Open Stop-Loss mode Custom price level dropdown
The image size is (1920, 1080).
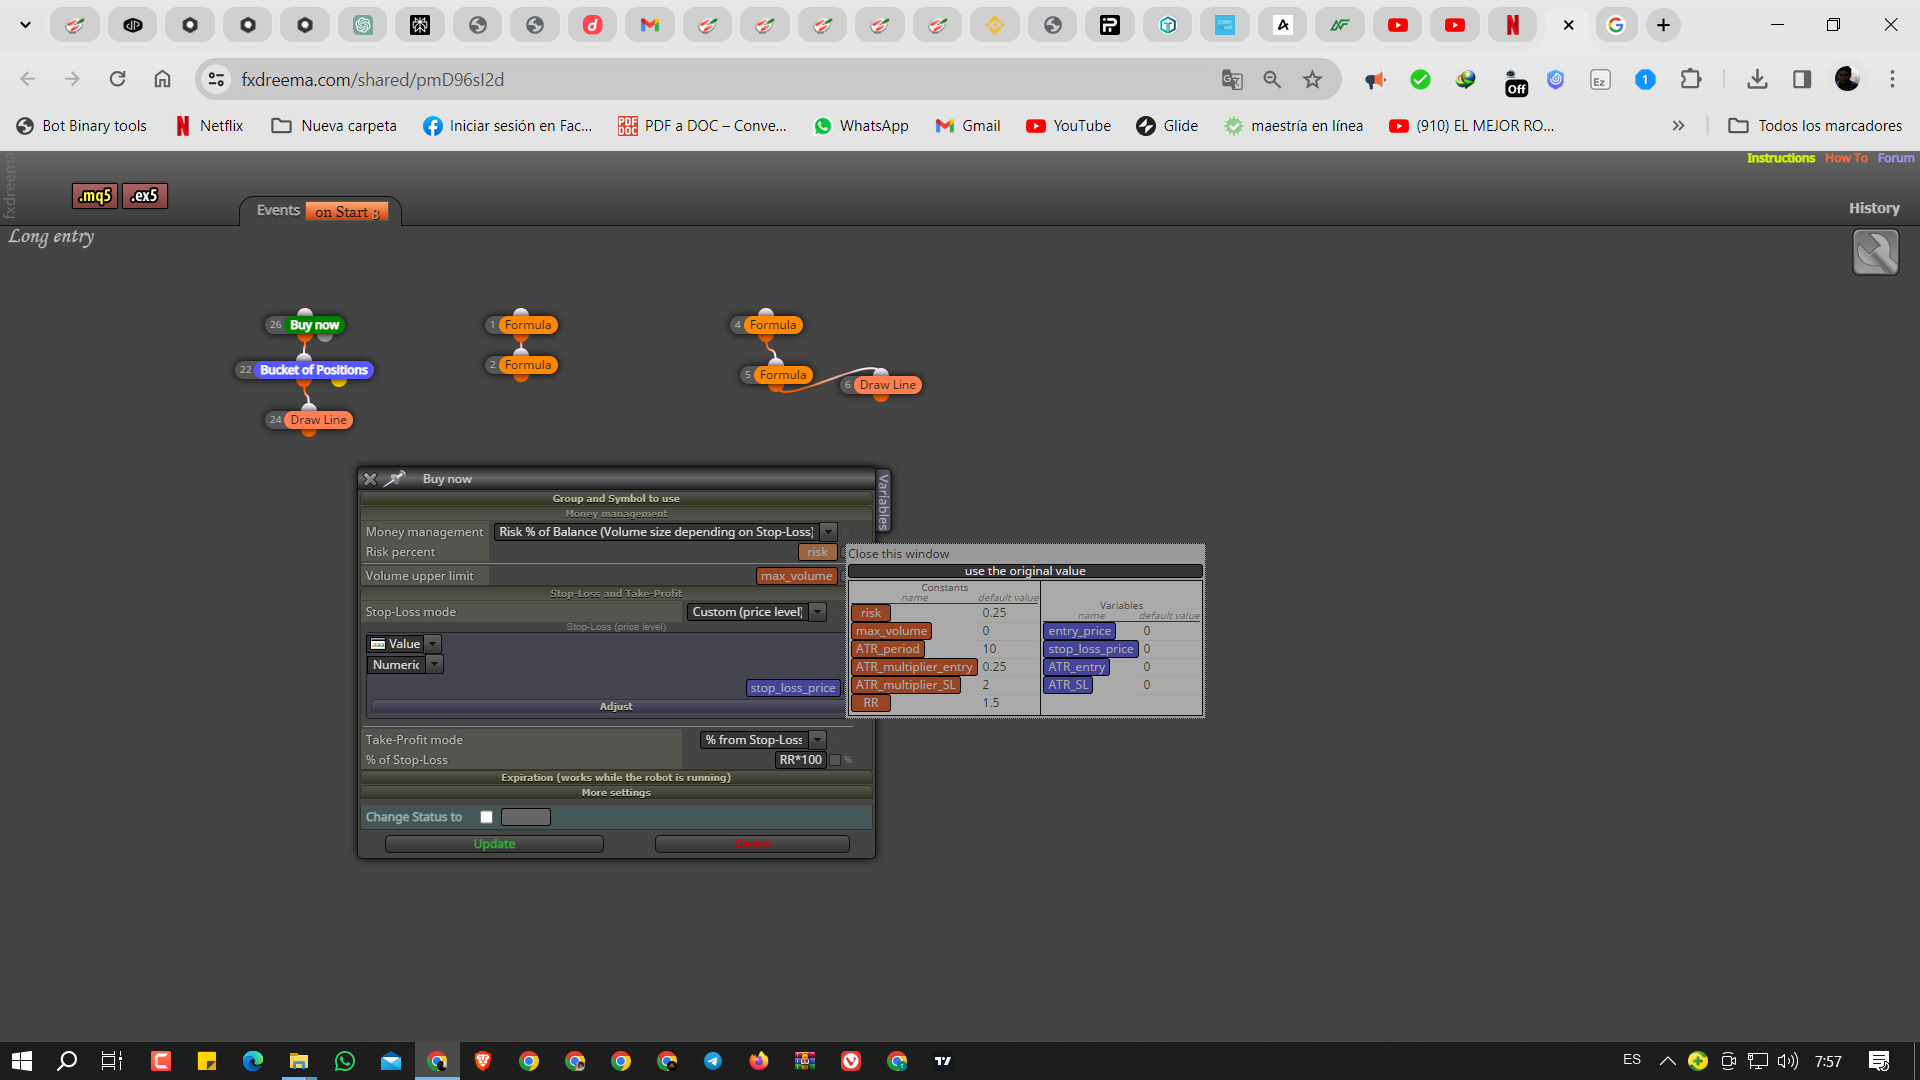(x=756, y=612)
